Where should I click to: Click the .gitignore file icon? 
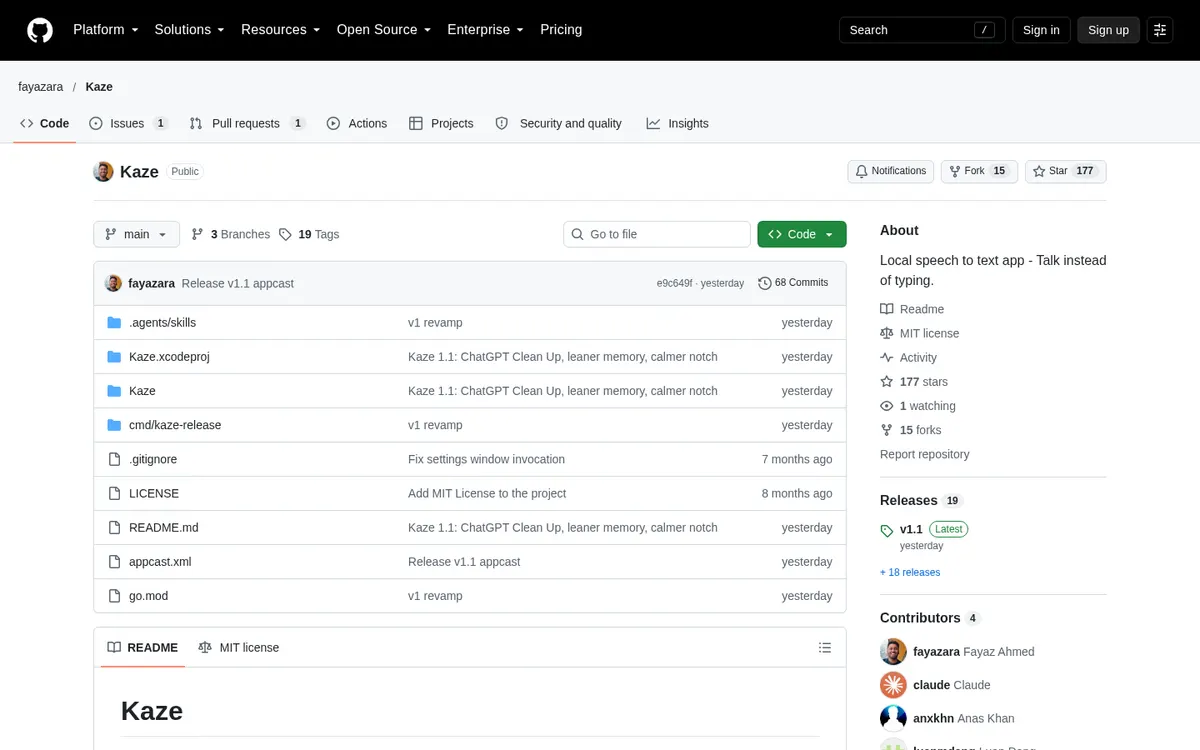pyautogui.click(x=114, y=459)
